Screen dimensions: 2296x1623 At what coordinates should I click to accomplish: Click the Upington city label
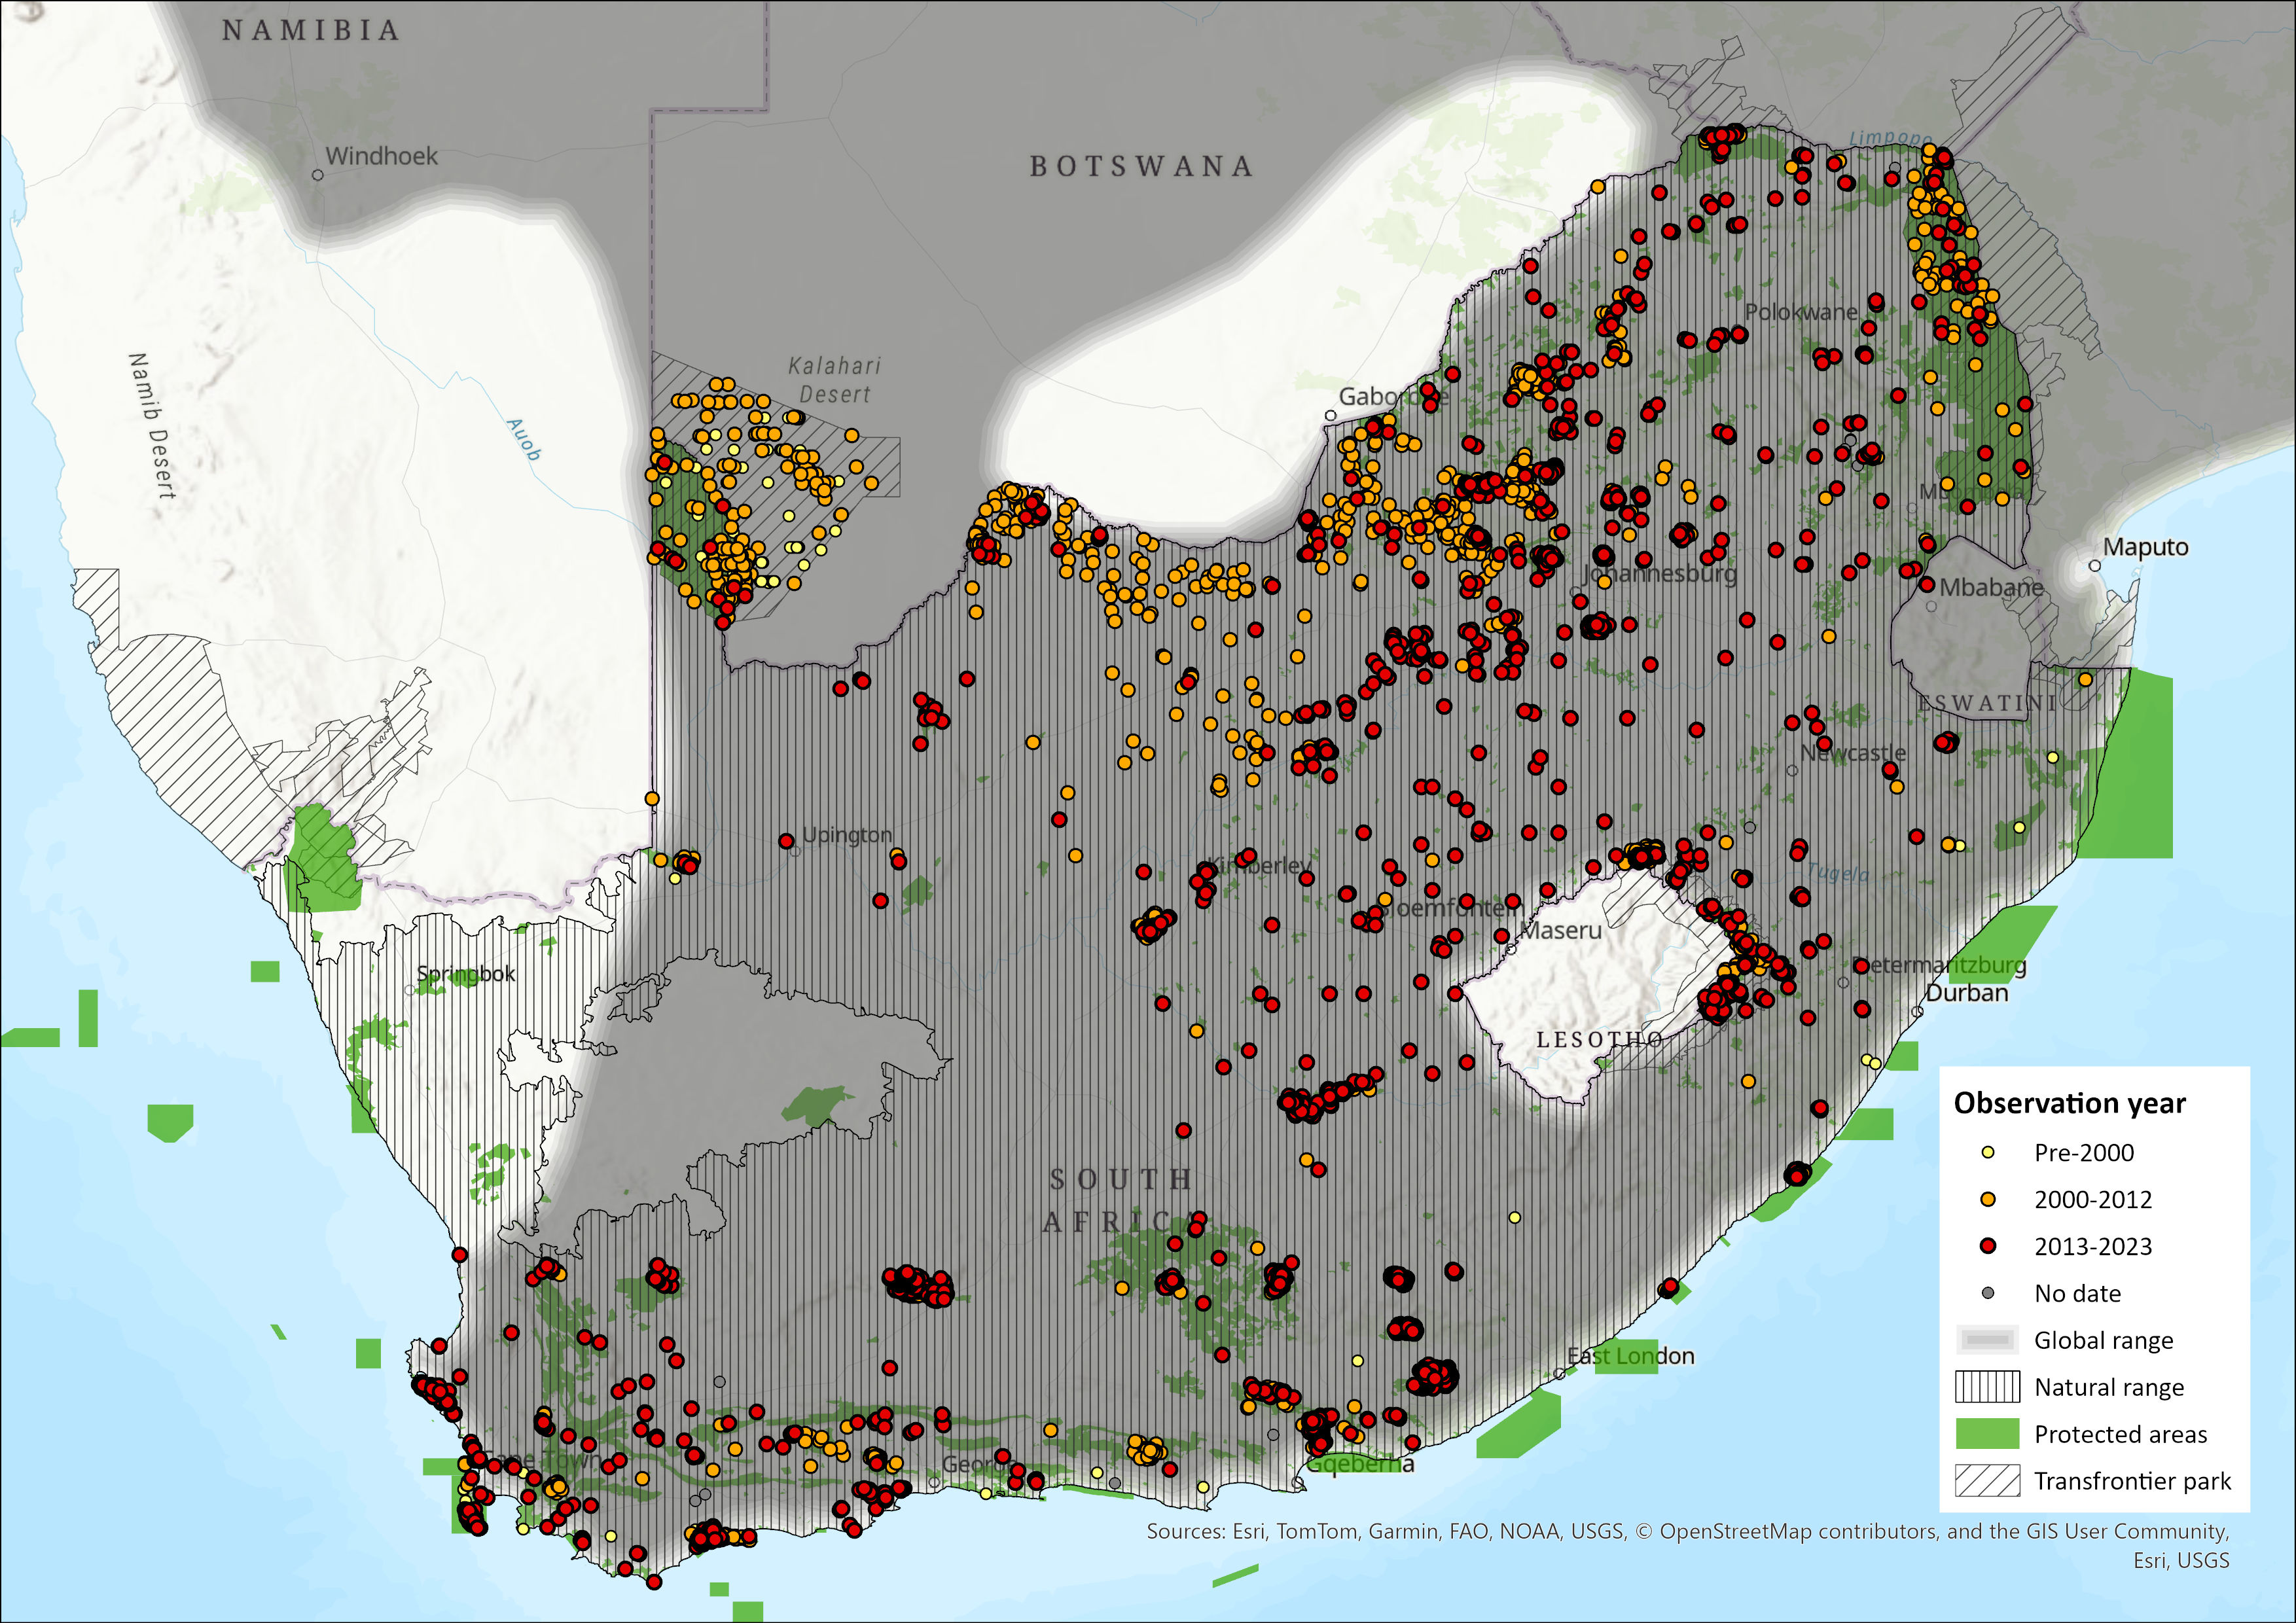click(847, 835)
